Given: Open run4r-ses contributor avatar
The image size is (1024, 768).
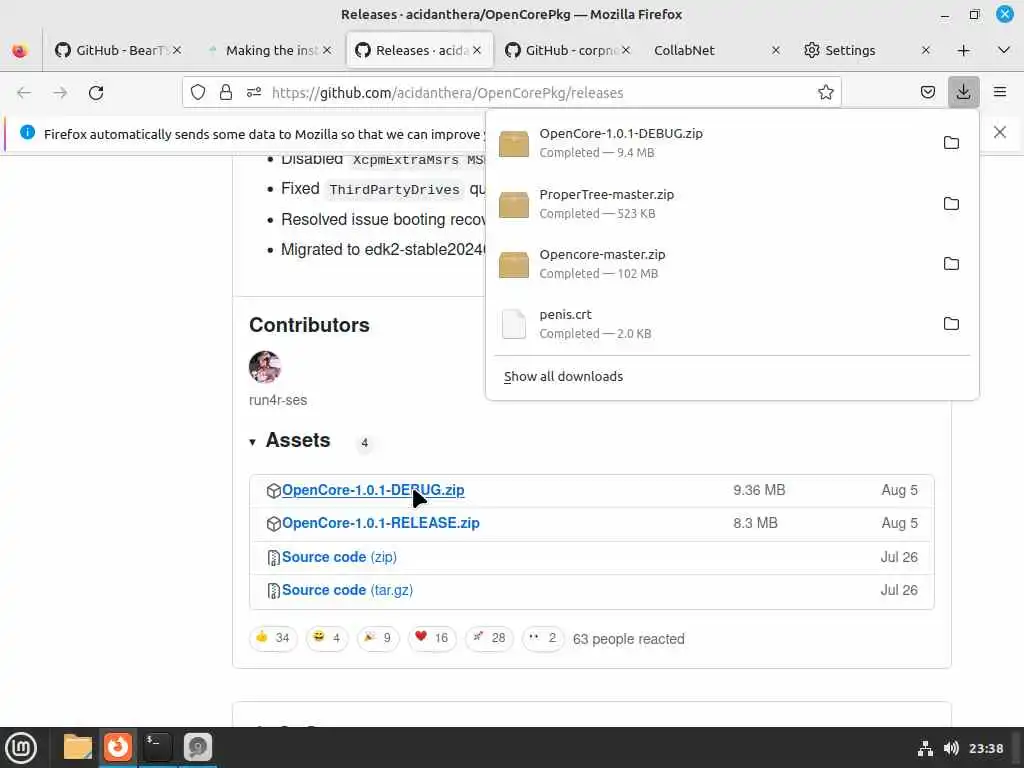Looking at the screenshot, I should [x=264, y=366].
